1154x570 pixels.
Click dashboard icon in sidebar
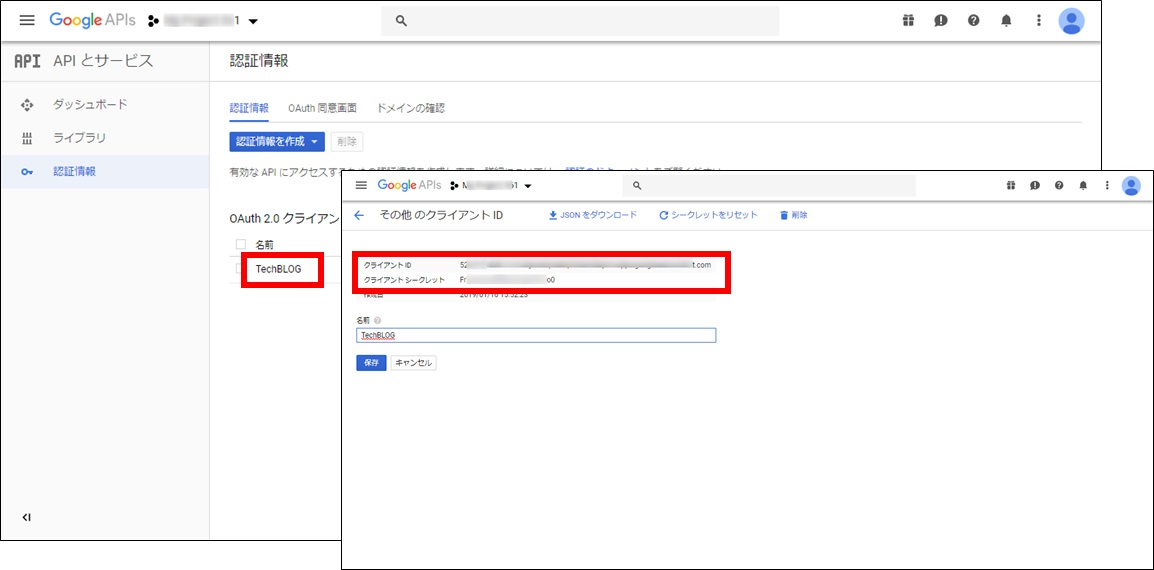pos(27,105)
